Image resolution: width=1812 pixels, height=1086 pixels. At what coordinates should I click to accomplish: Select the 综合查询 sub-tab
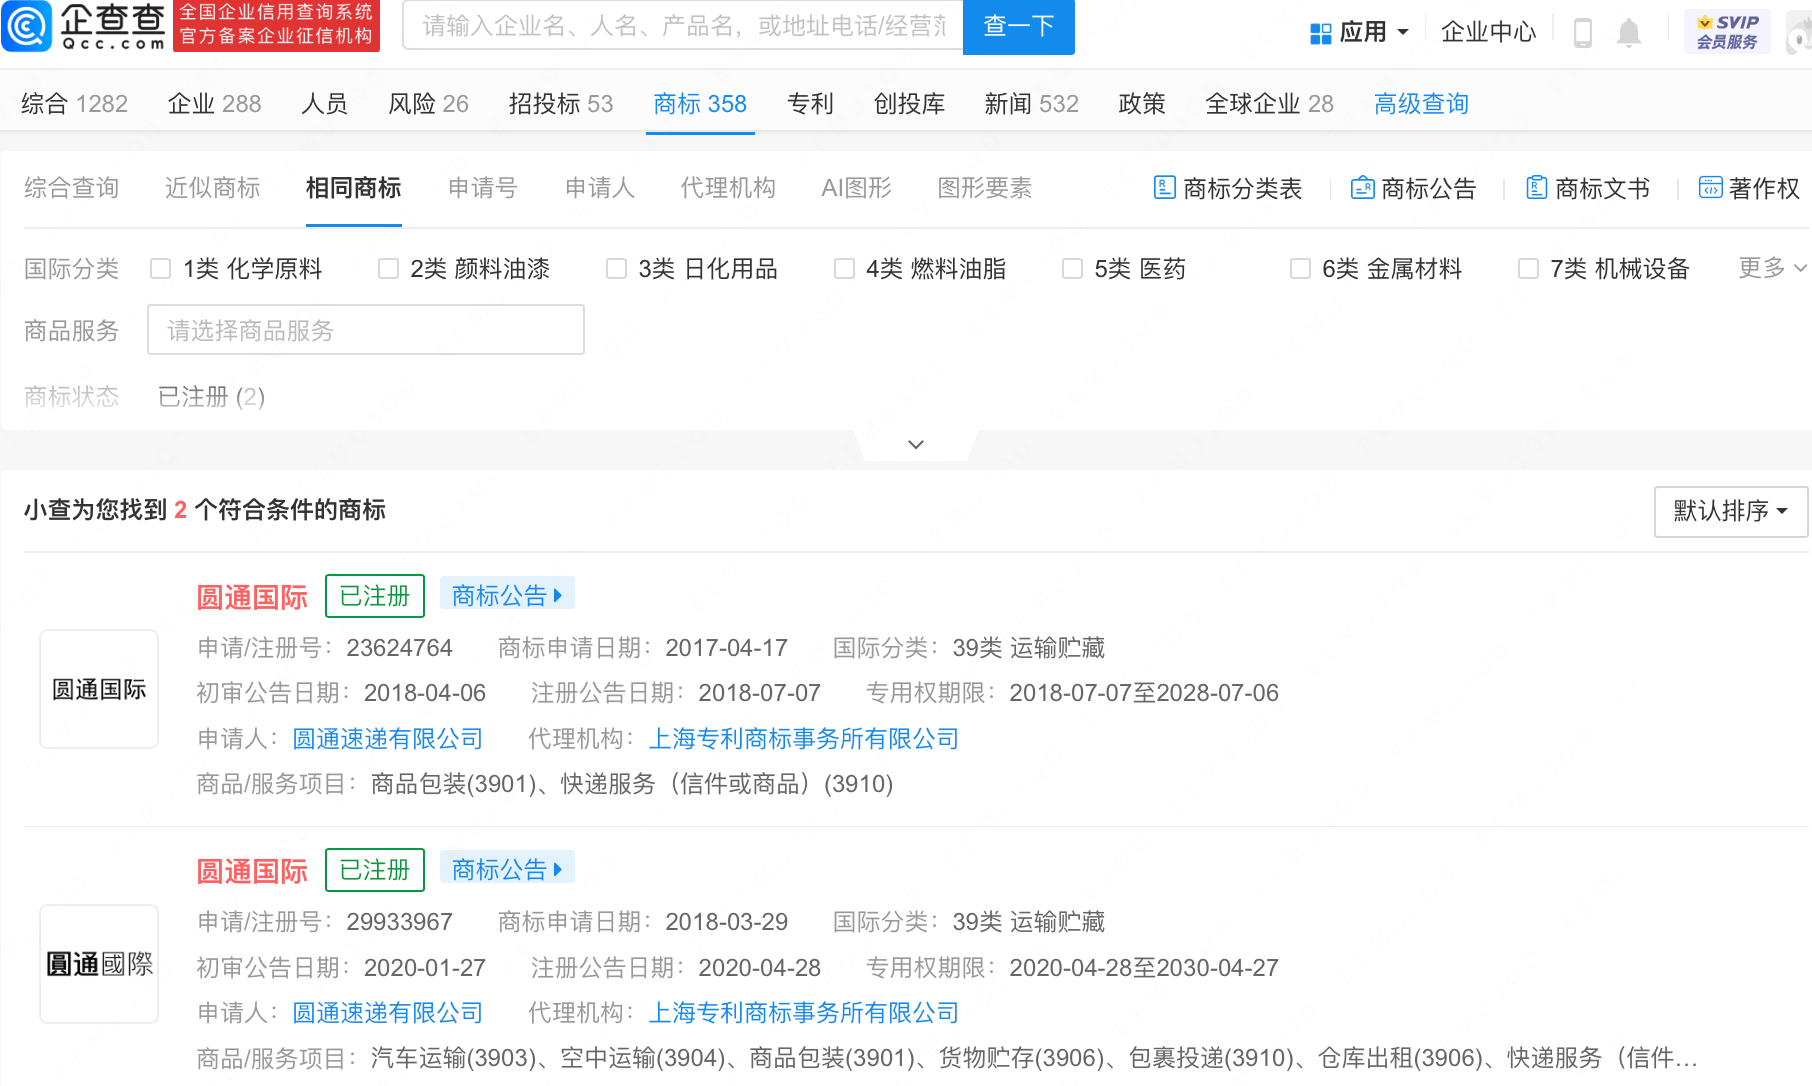[72, 188]
